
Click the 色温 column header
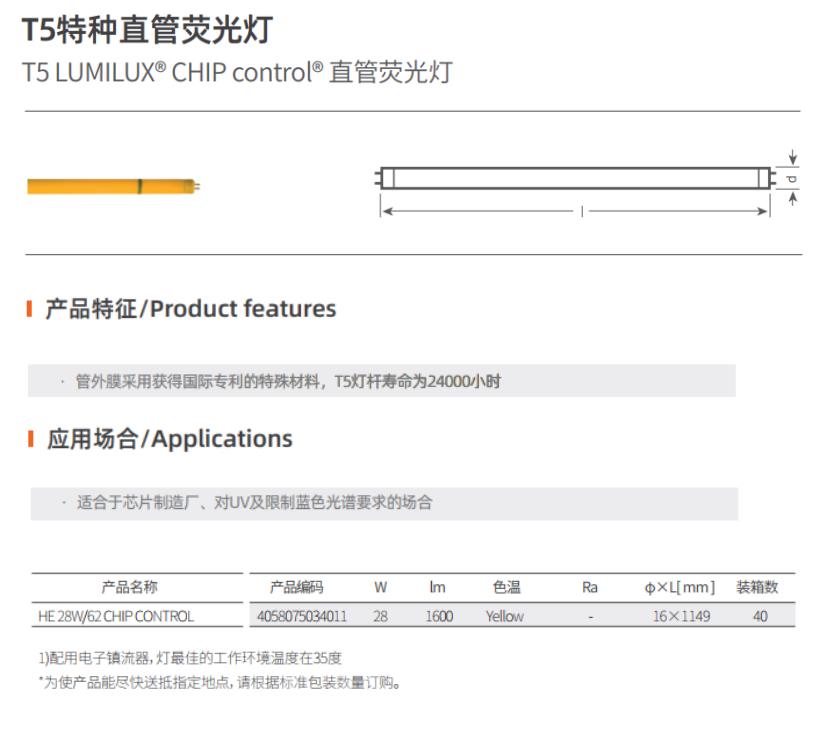506,587
